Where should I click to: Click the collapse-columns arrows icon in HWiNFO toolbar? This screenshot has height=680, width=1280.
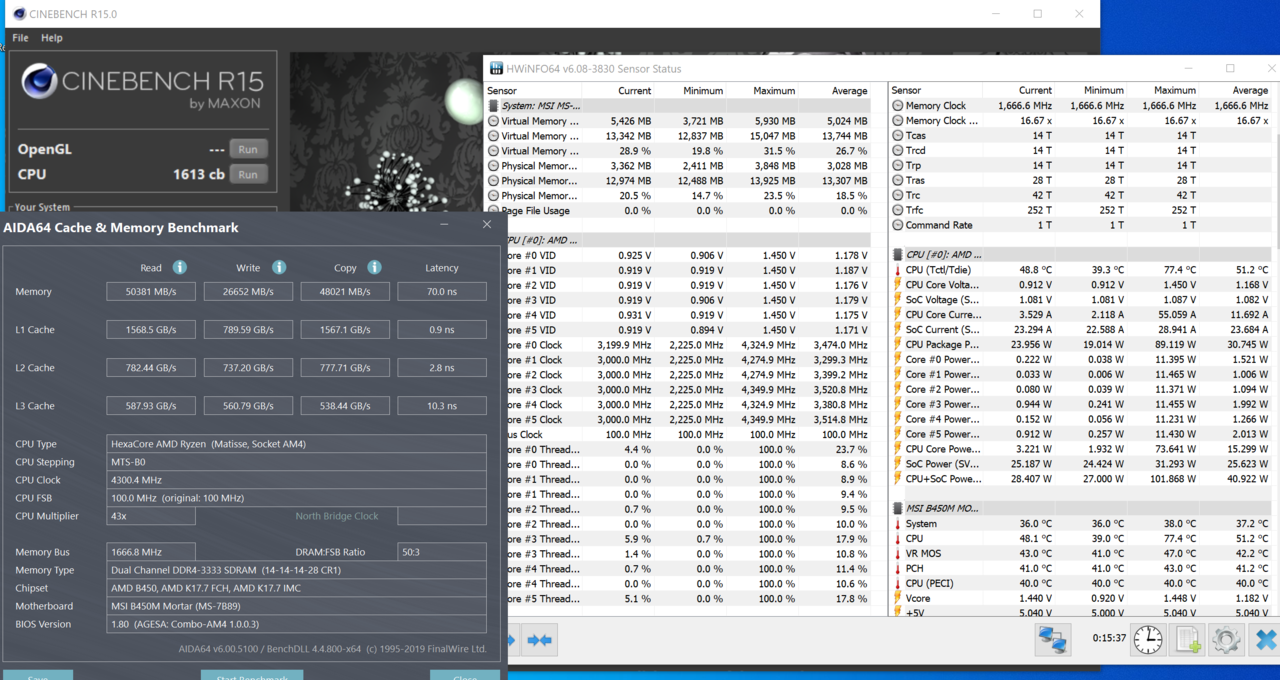pyautogui.click(x=540, y=640)
